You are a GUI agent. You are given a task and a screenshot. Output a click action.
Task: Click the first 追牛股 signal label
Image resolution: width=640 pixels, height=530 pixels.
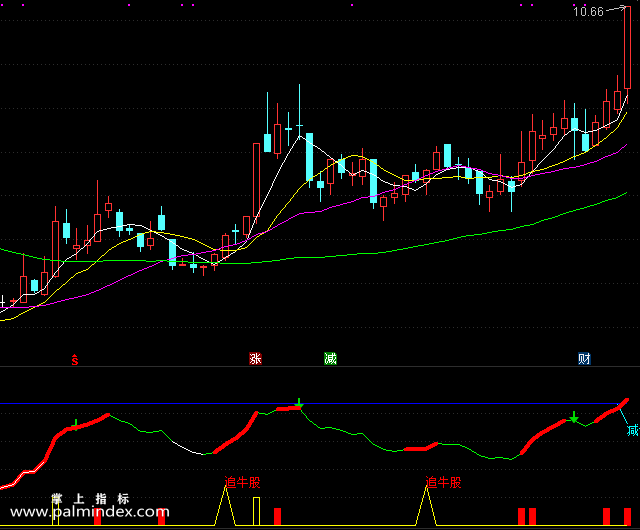242,482
